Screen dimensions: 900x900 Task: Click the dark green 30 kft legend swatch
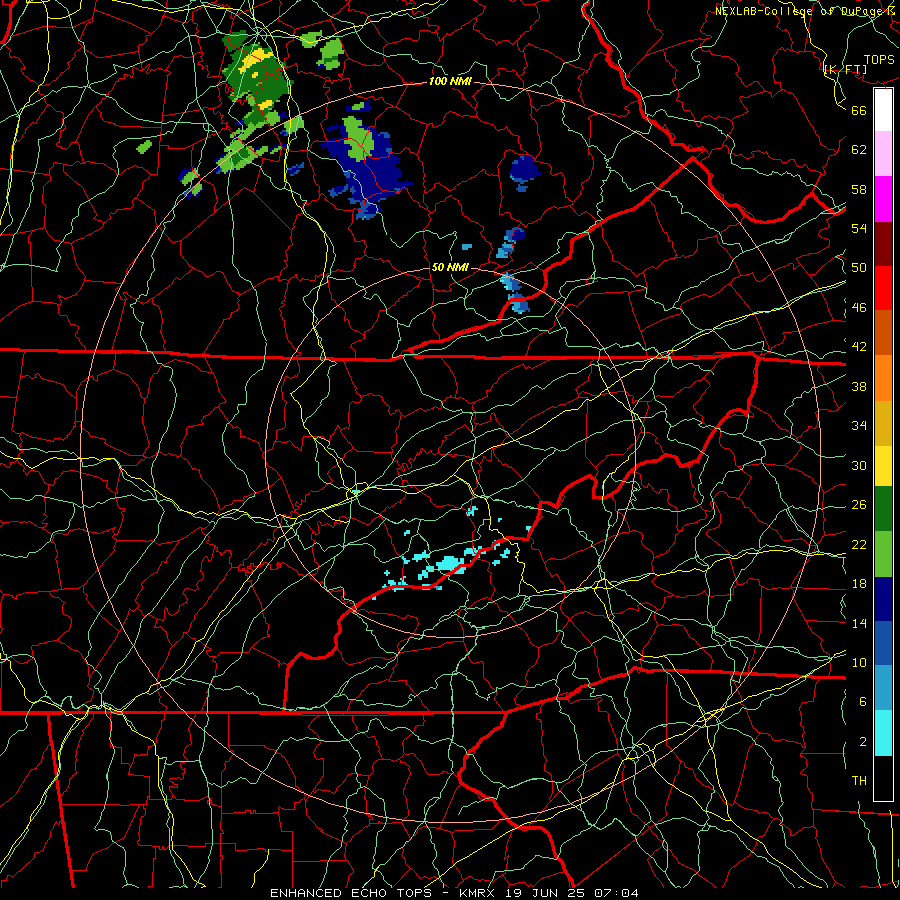pyautogui.click(x=883, y=509)
